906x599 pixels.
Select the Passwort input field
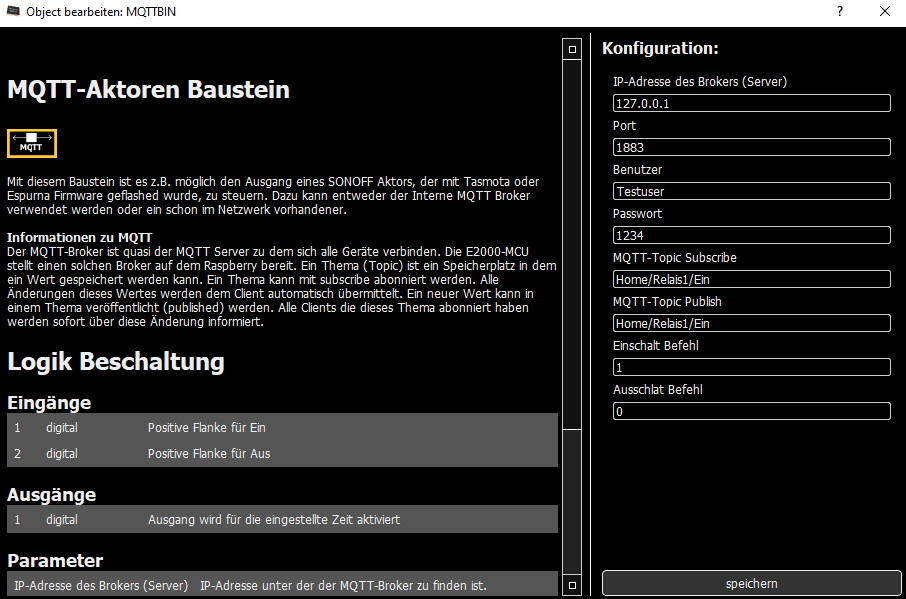[751, 235]
